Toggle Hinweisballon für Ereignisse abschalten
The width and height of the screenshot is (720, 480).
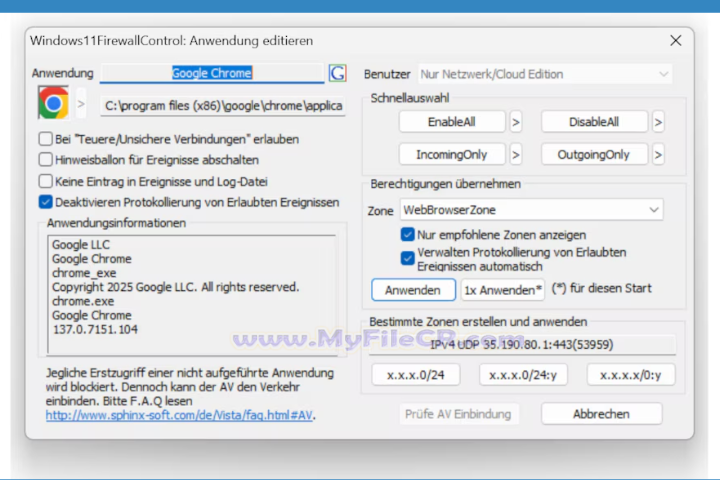coord(45,159)
